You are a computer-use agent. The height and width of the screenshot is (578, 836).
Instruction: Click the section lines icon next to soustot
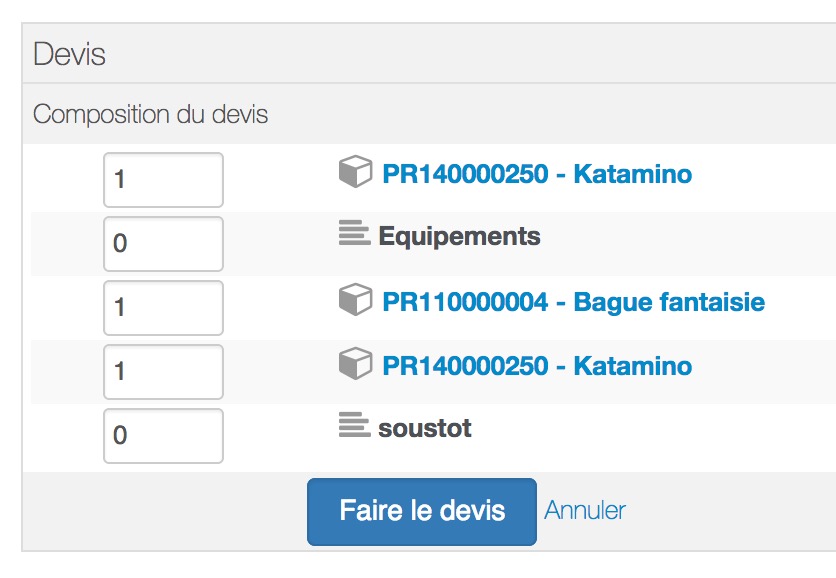[x=355, y=425]
